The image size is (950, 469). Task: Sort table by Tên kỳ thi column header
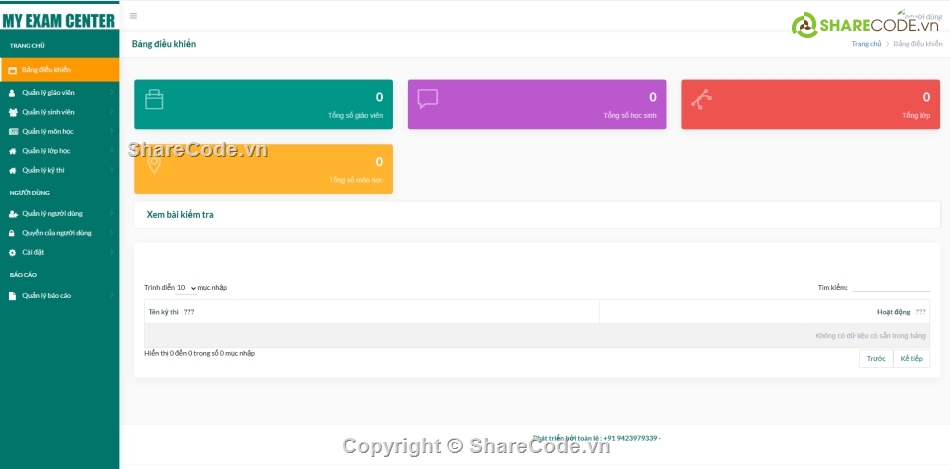[164, 312]
